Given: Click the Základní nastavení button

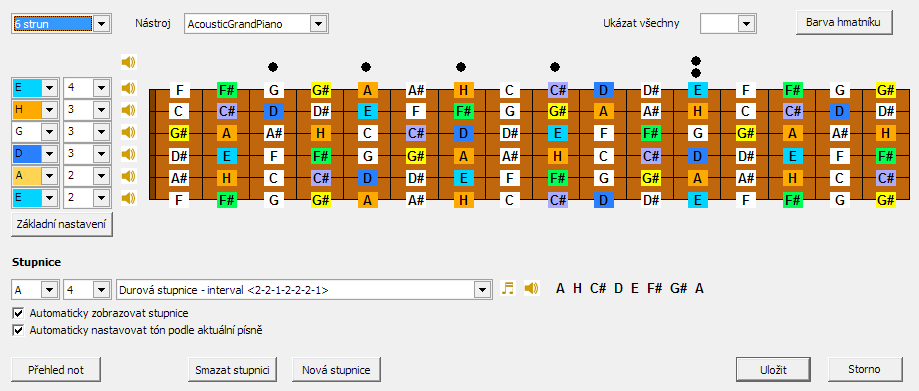Looking at the screenshot, I should pos(62,225).
